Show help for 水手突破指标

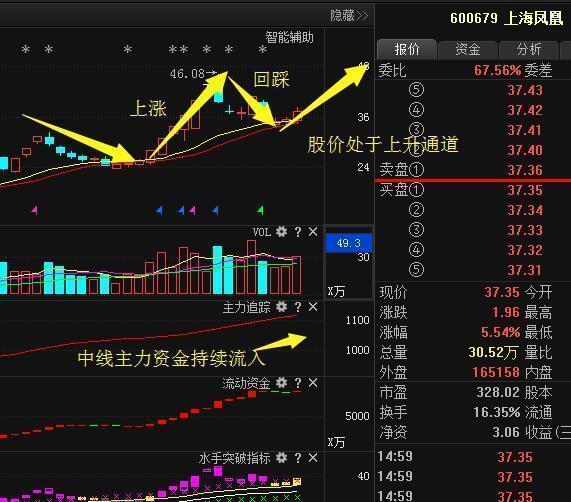[x=298, y=458]
